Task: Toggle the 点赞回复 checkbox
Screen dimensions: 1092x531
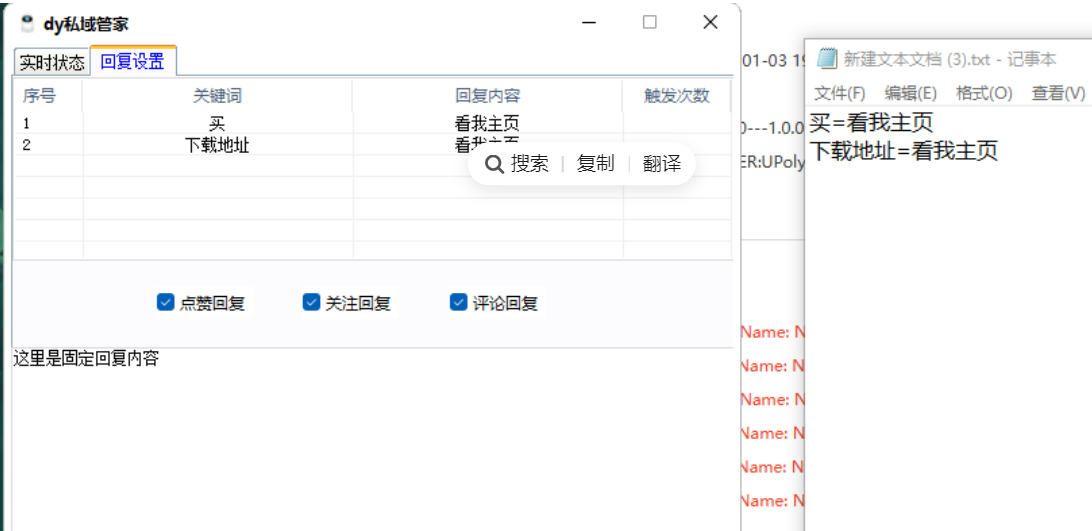Action: pos(166,302)
